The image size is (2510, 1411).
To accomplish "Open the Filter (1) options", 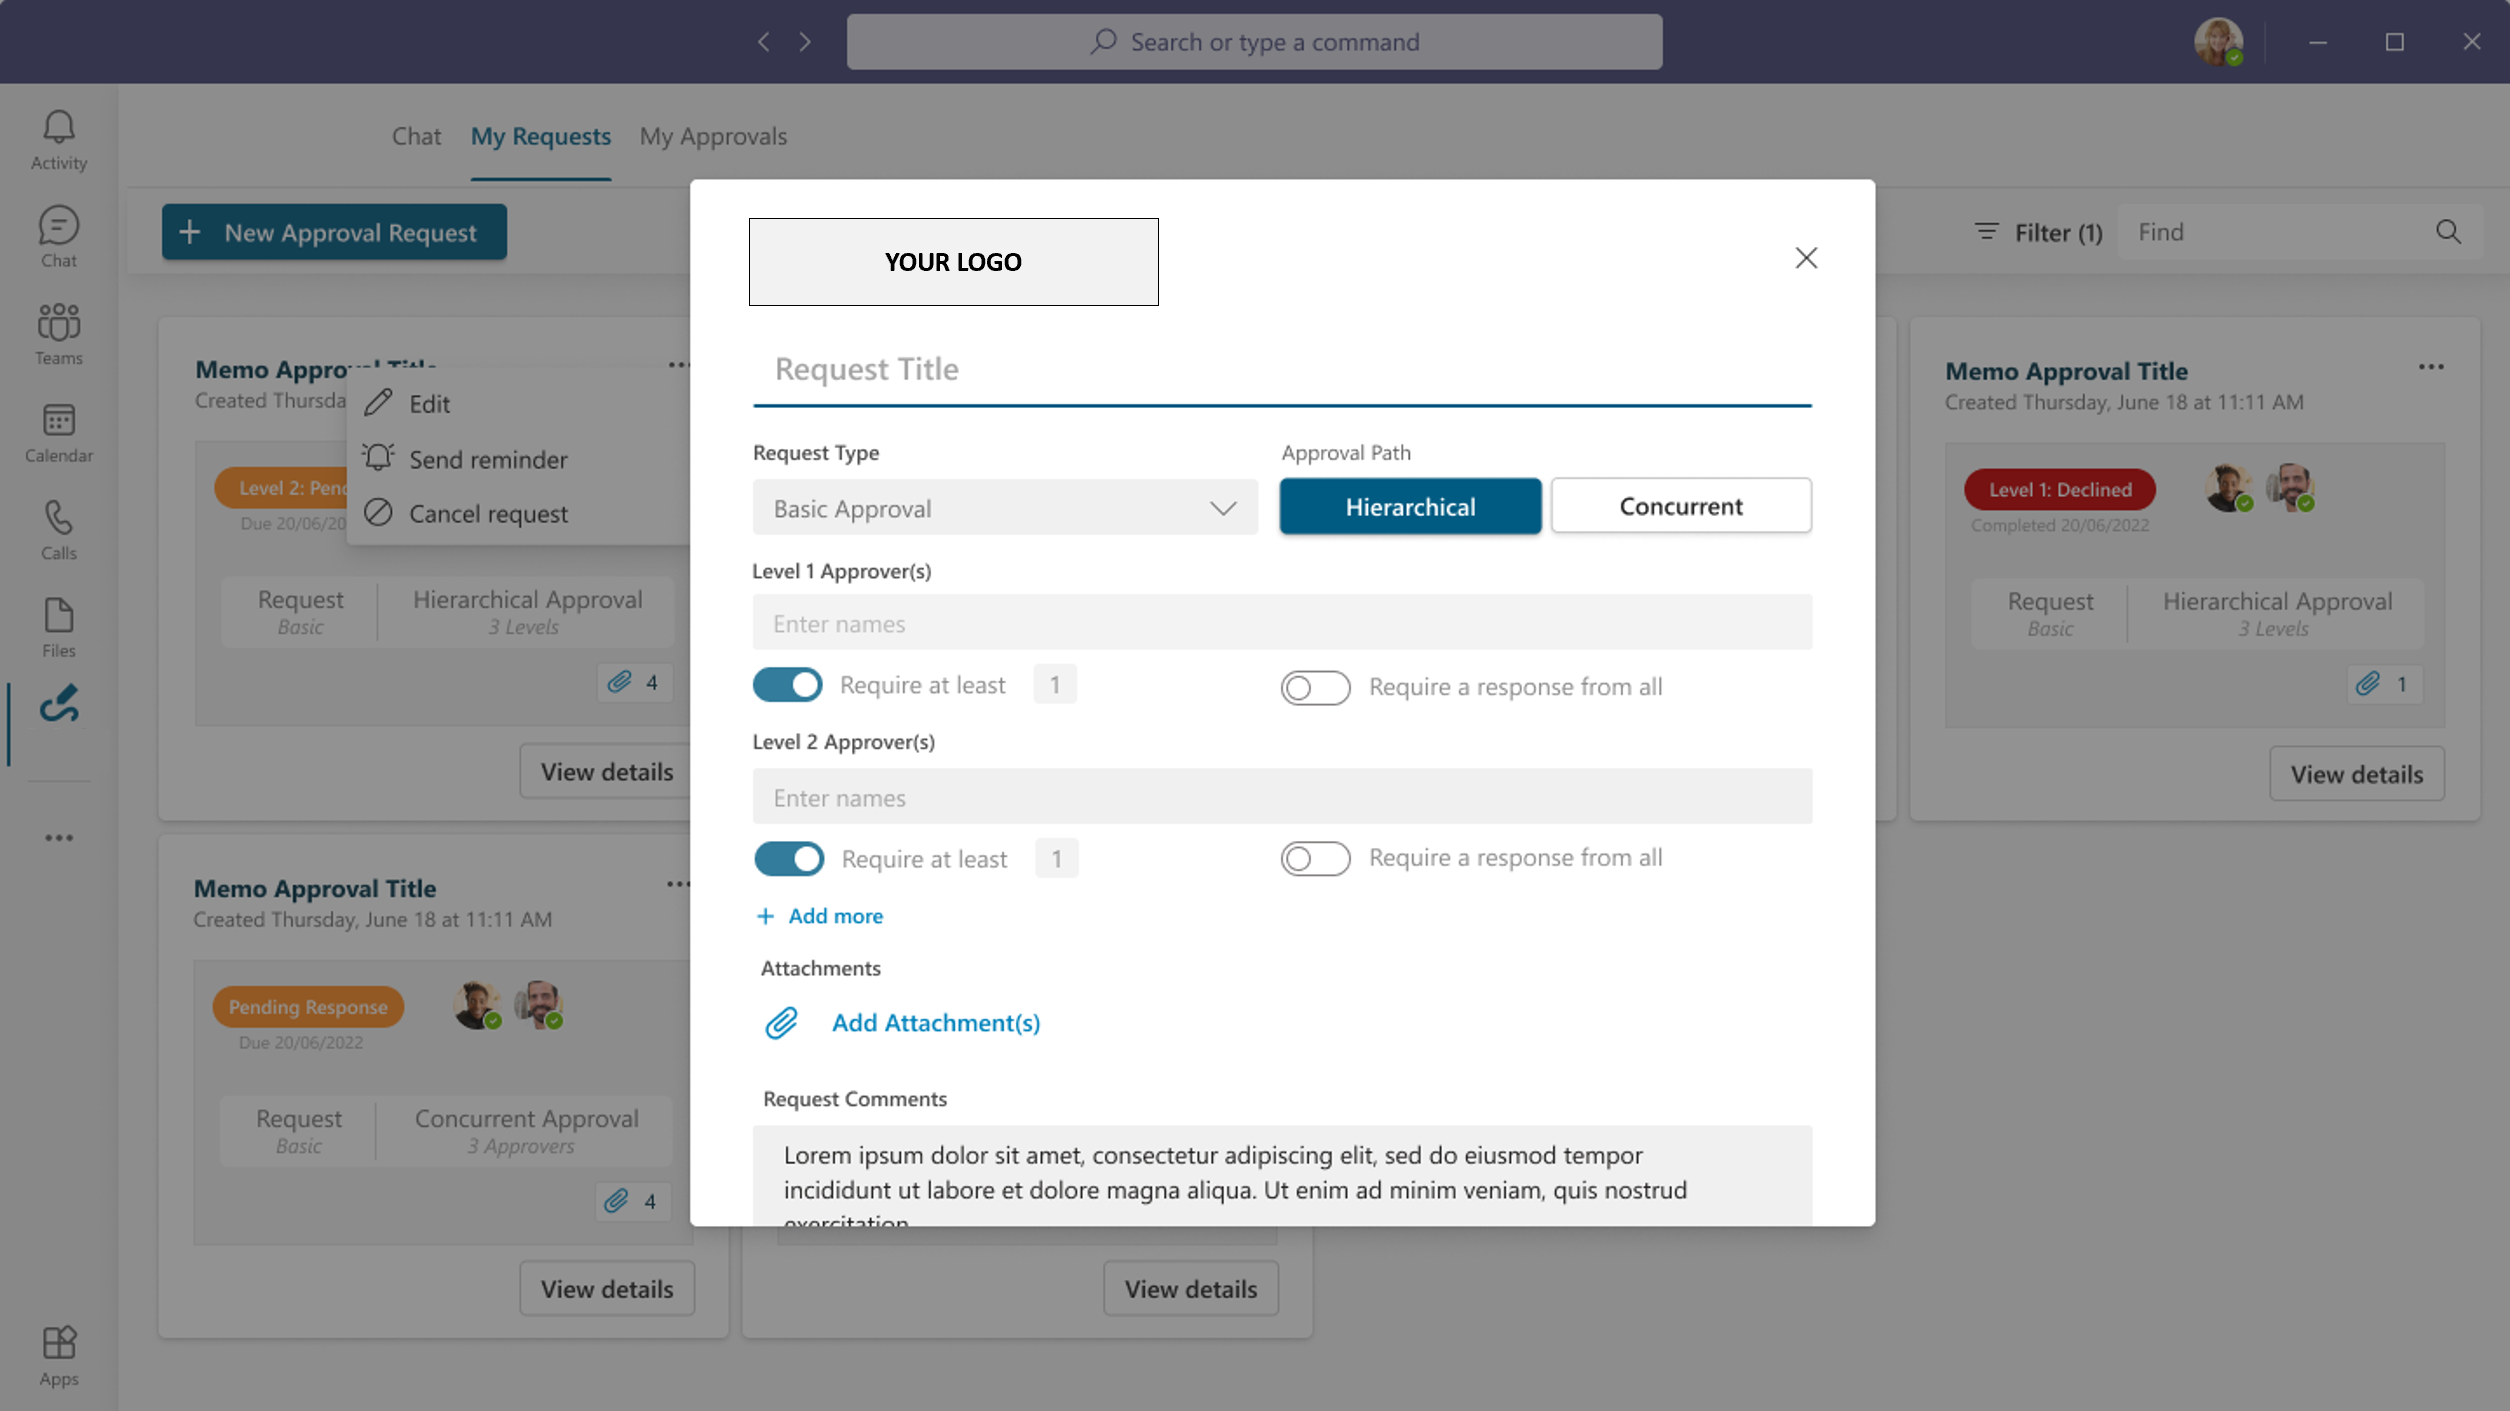I will [2038, 232].
